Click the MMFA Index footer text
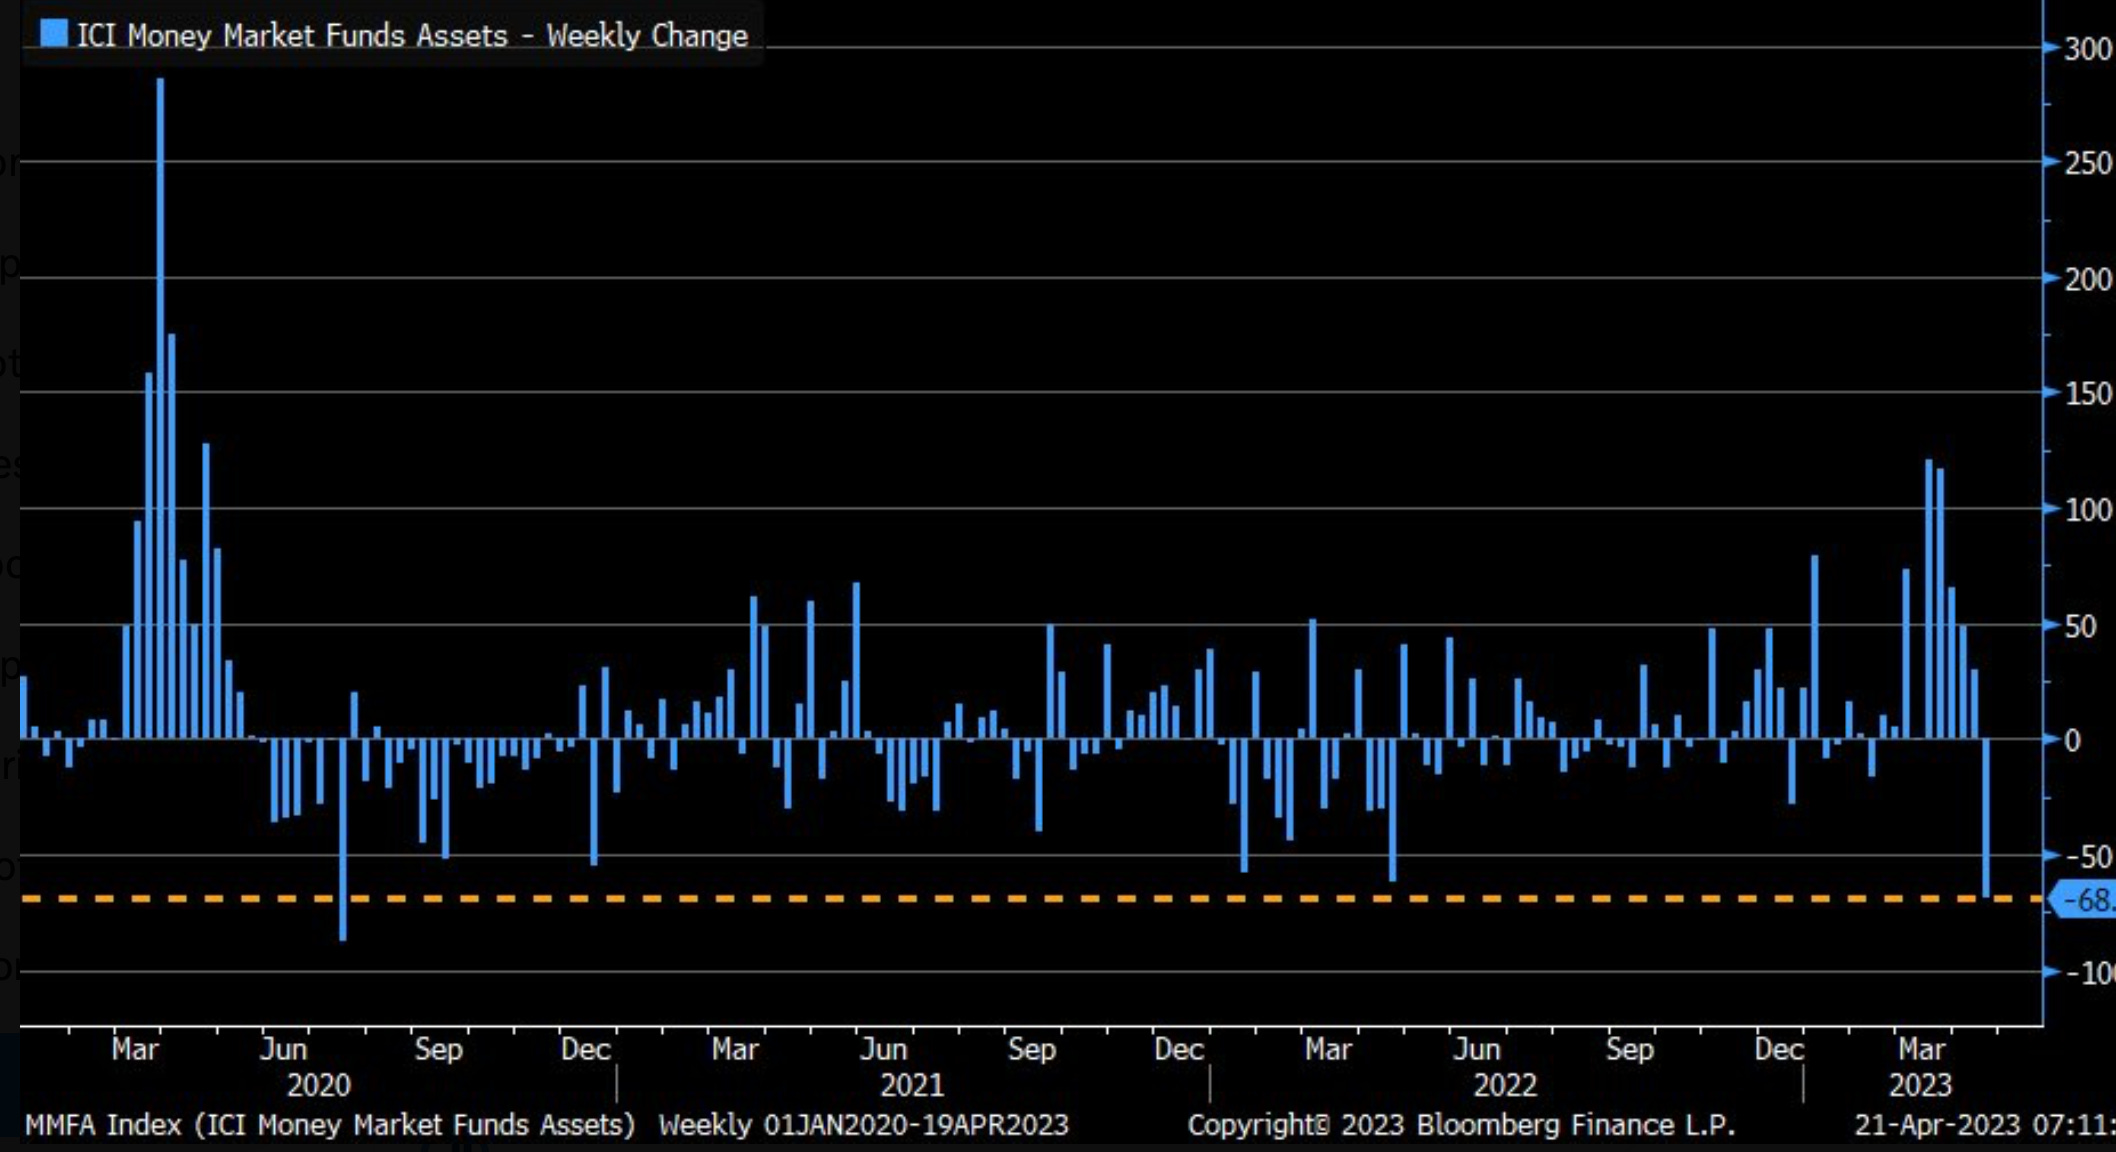The height and width of the screenshot is (1152, 2116). pyautogui.click(x=330, y=1125)
